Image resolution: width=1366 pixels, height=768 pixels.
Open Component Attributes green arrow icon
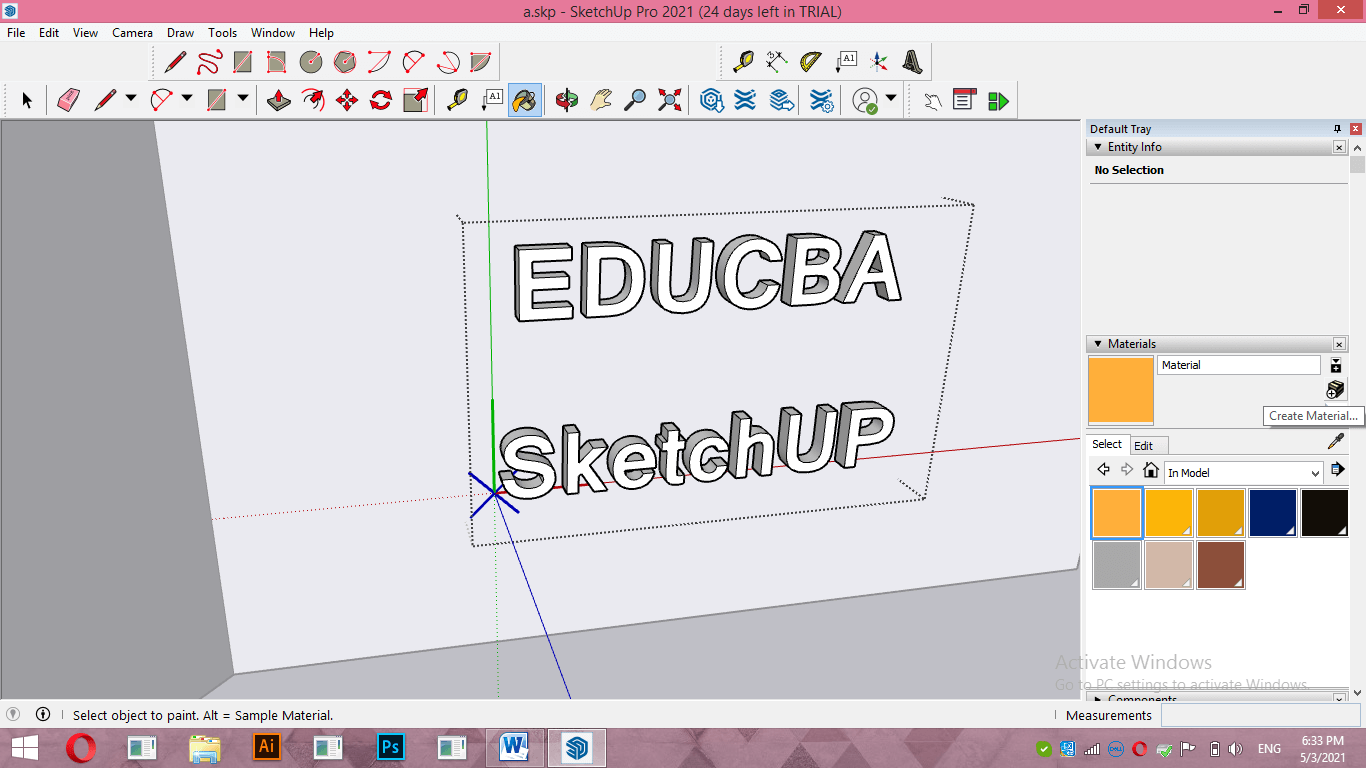(x=998, y=100)
